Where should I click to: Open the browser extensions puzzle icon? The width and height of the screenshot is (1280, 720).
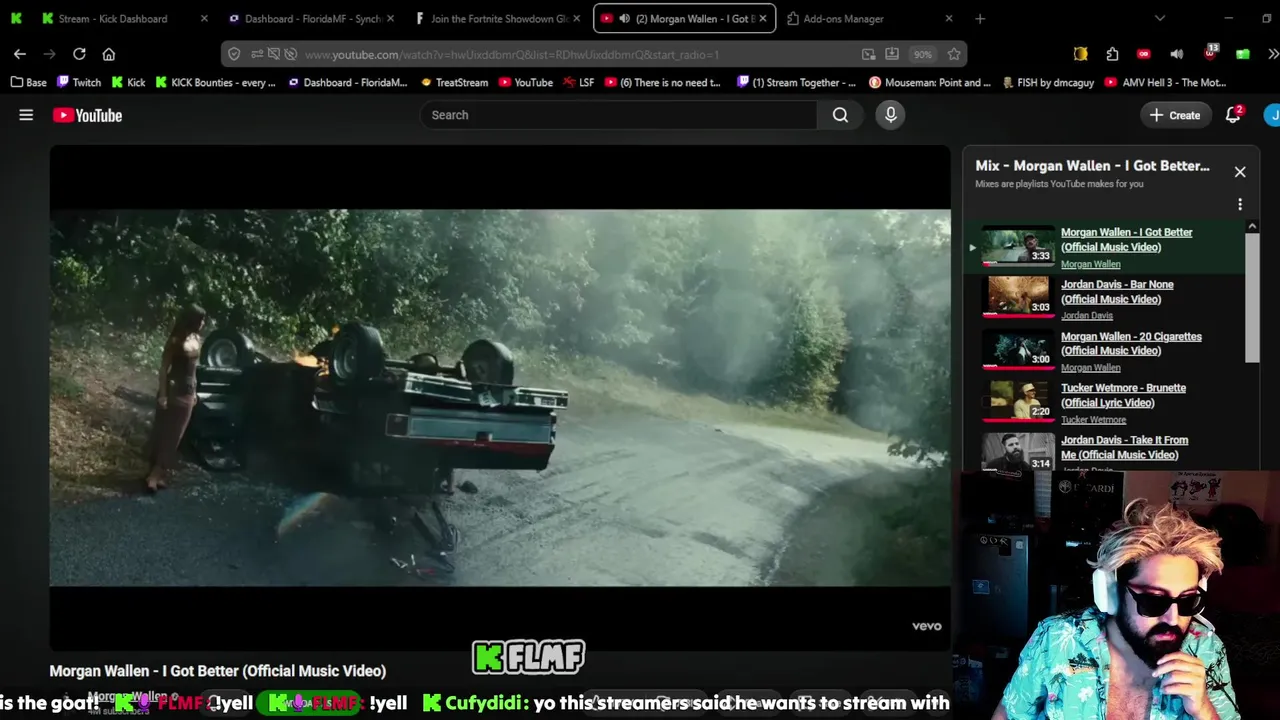coord(1112,54)
